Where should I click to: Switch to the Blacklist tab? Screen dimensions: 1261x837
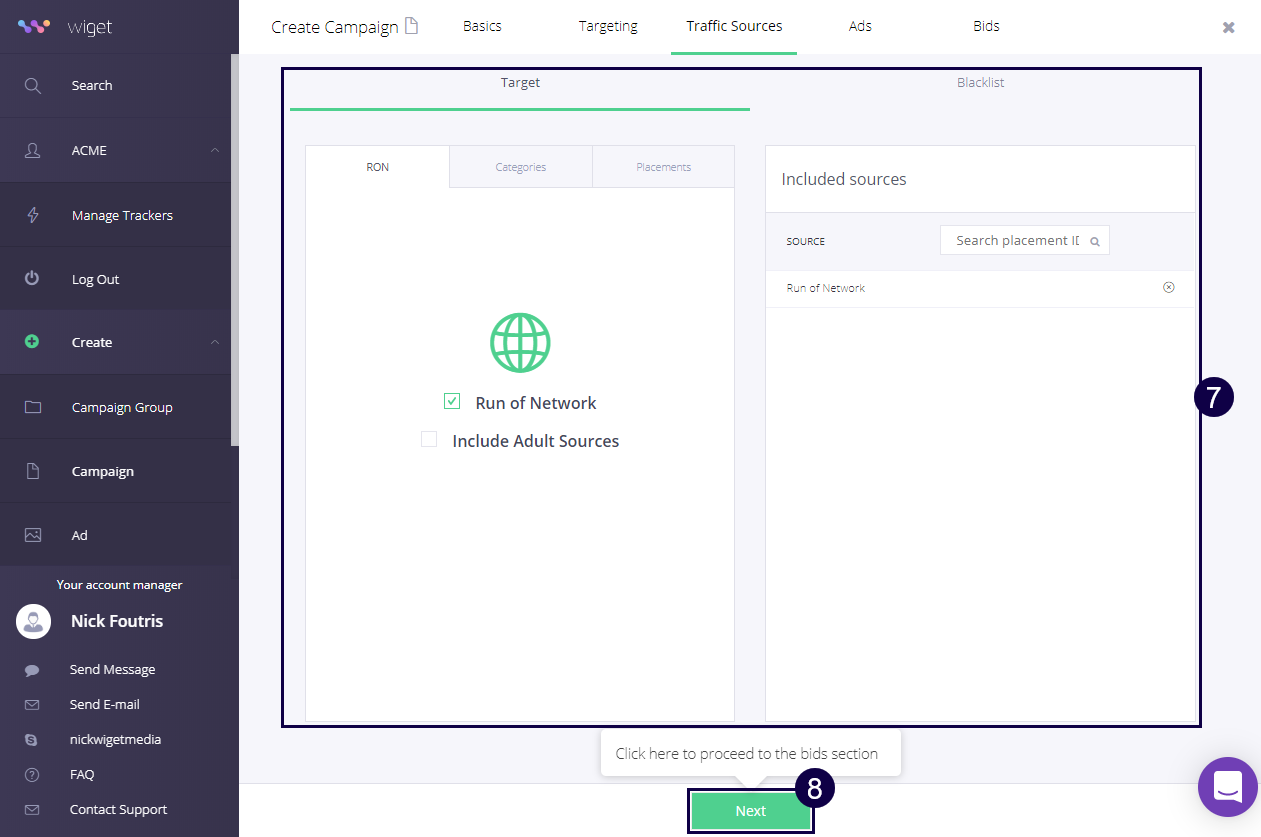point(980,83)
